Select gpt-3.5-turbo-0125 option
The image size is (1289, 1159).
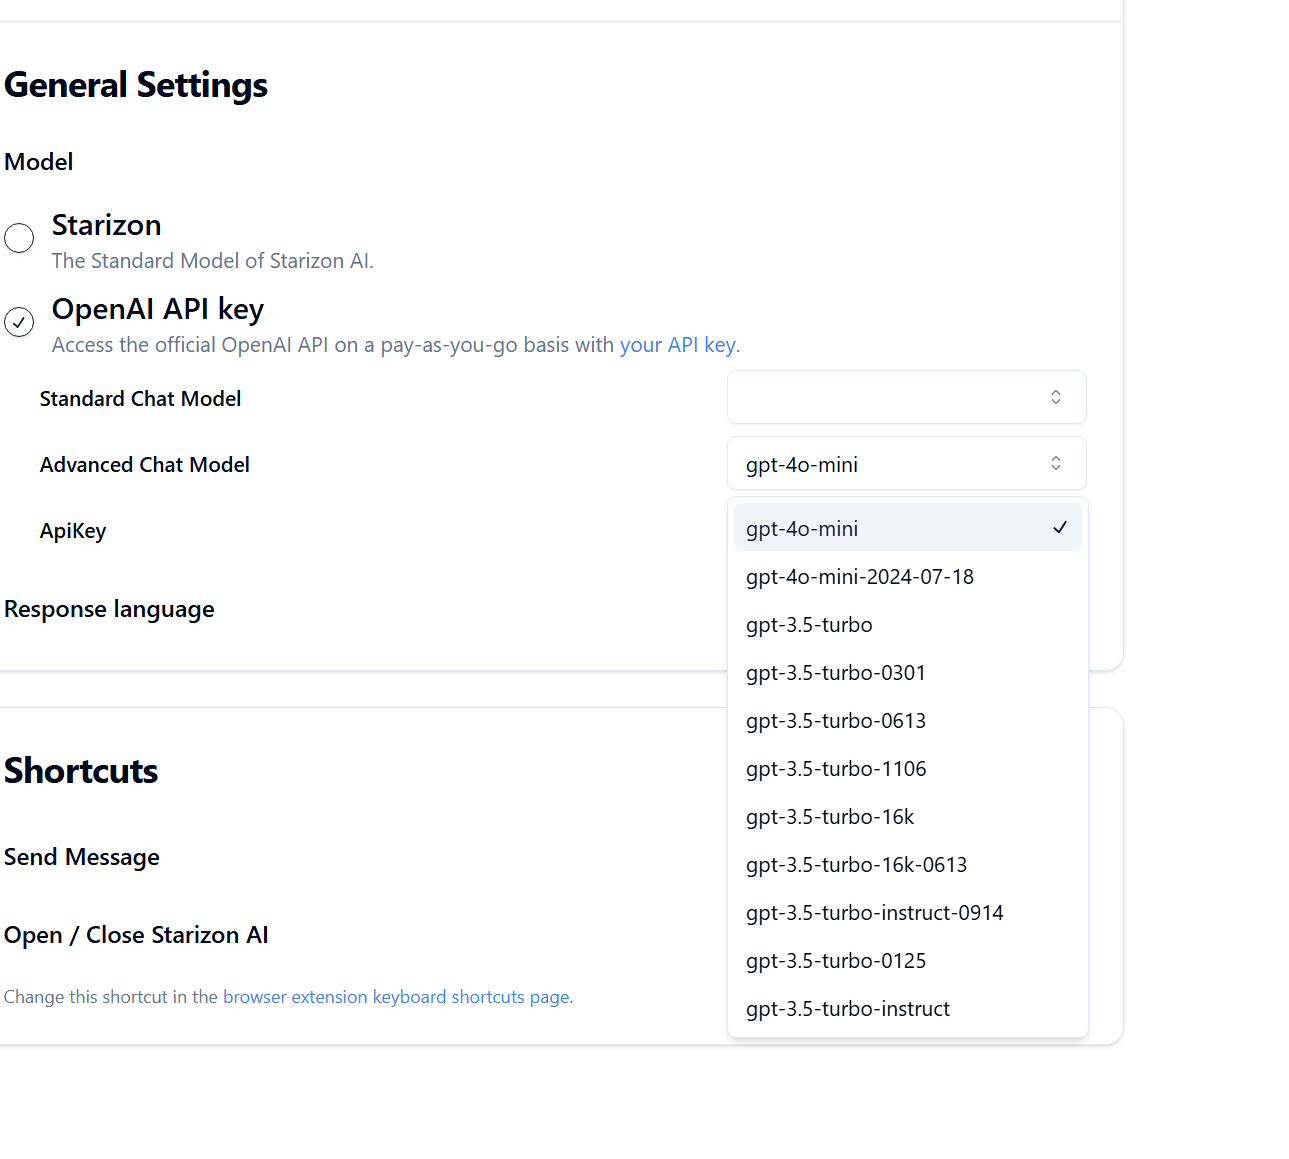tap(907, 960)
